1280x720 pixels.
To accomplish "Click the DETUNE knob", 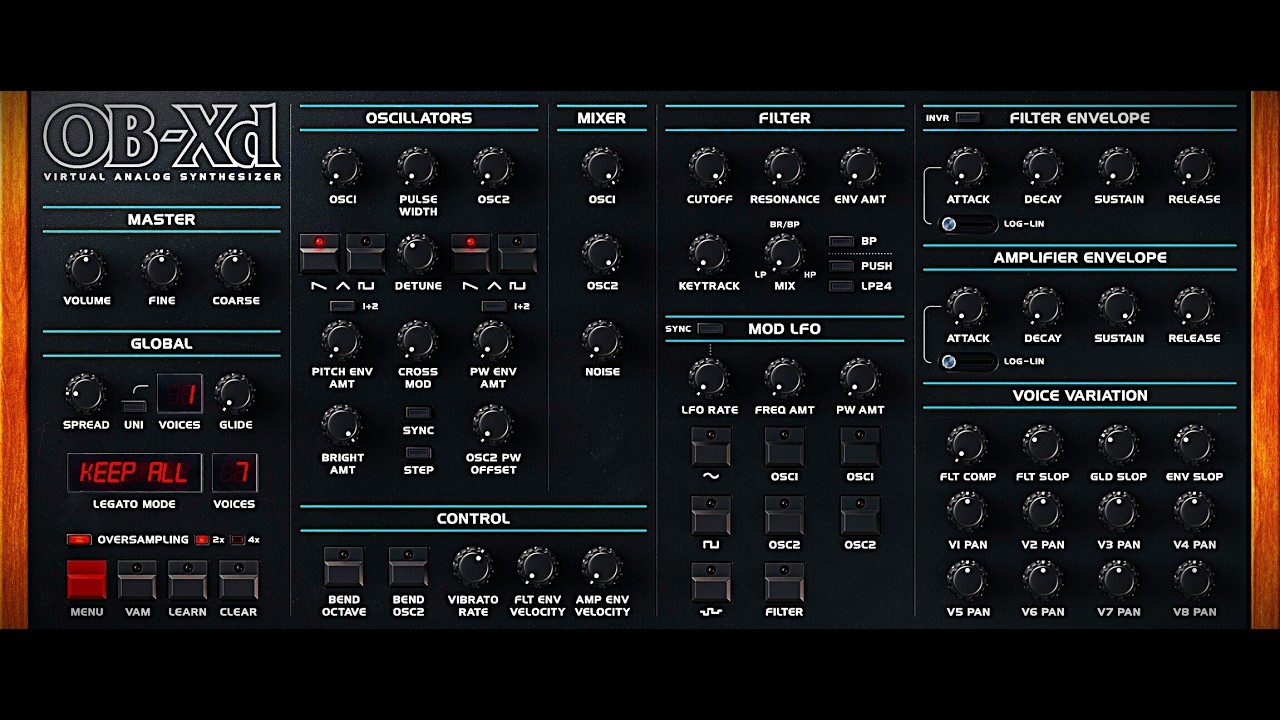I will tap(418, 253).
